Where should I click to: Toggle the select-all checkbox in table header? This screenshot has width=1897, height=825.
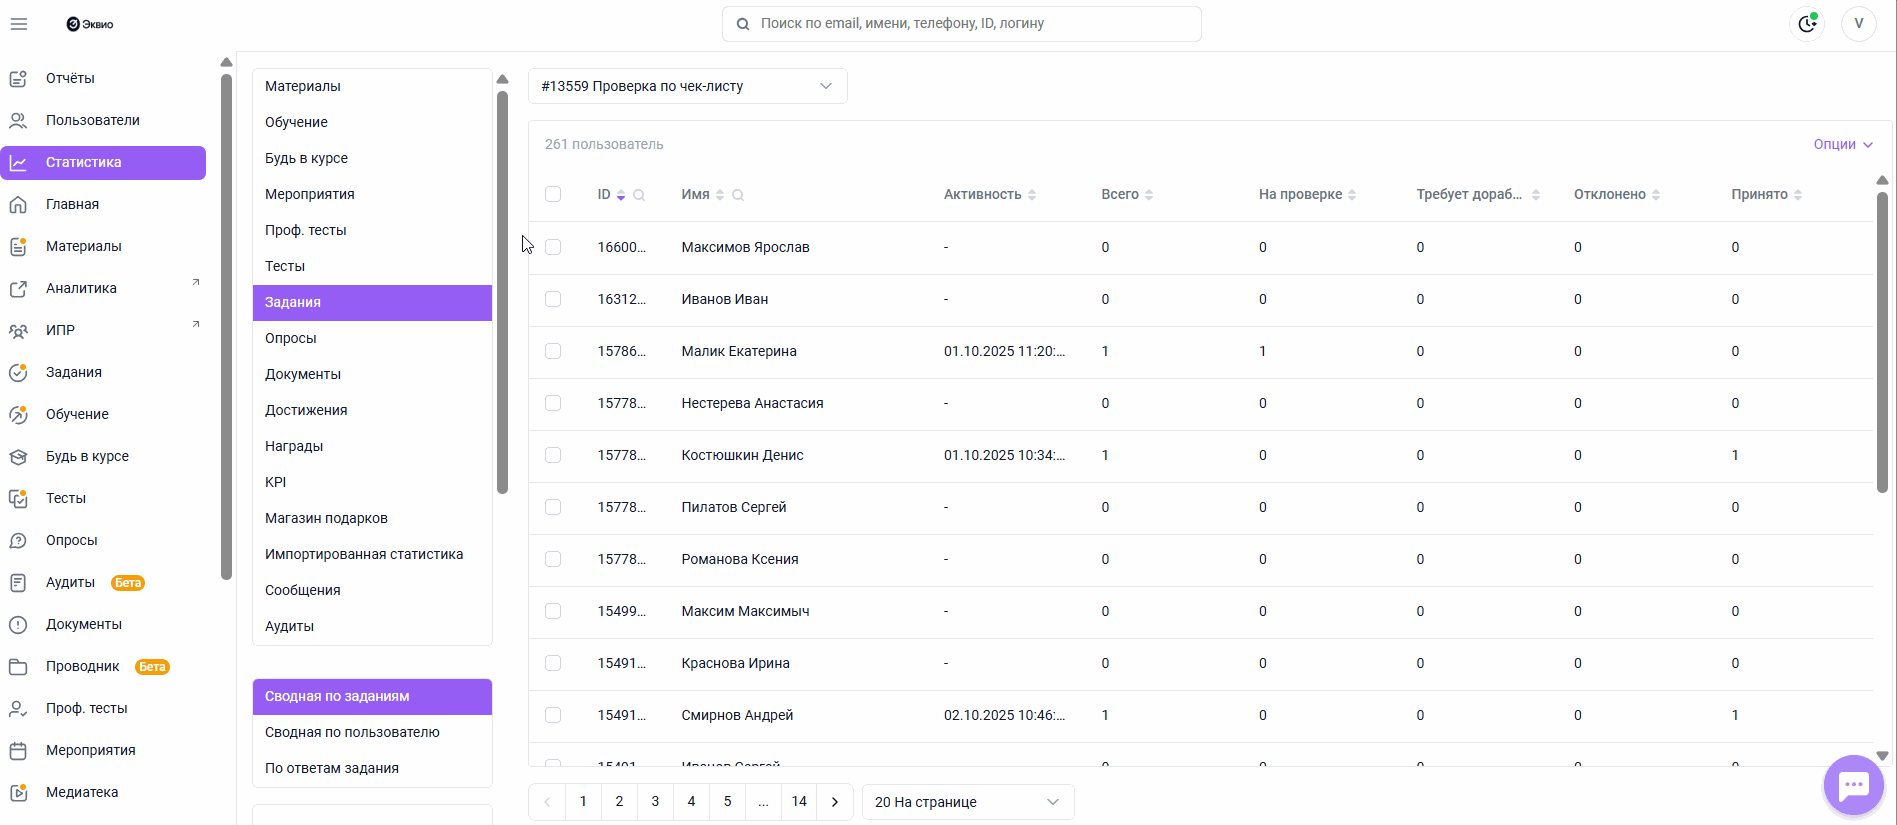pyautogui.click(x=553, y=194)
